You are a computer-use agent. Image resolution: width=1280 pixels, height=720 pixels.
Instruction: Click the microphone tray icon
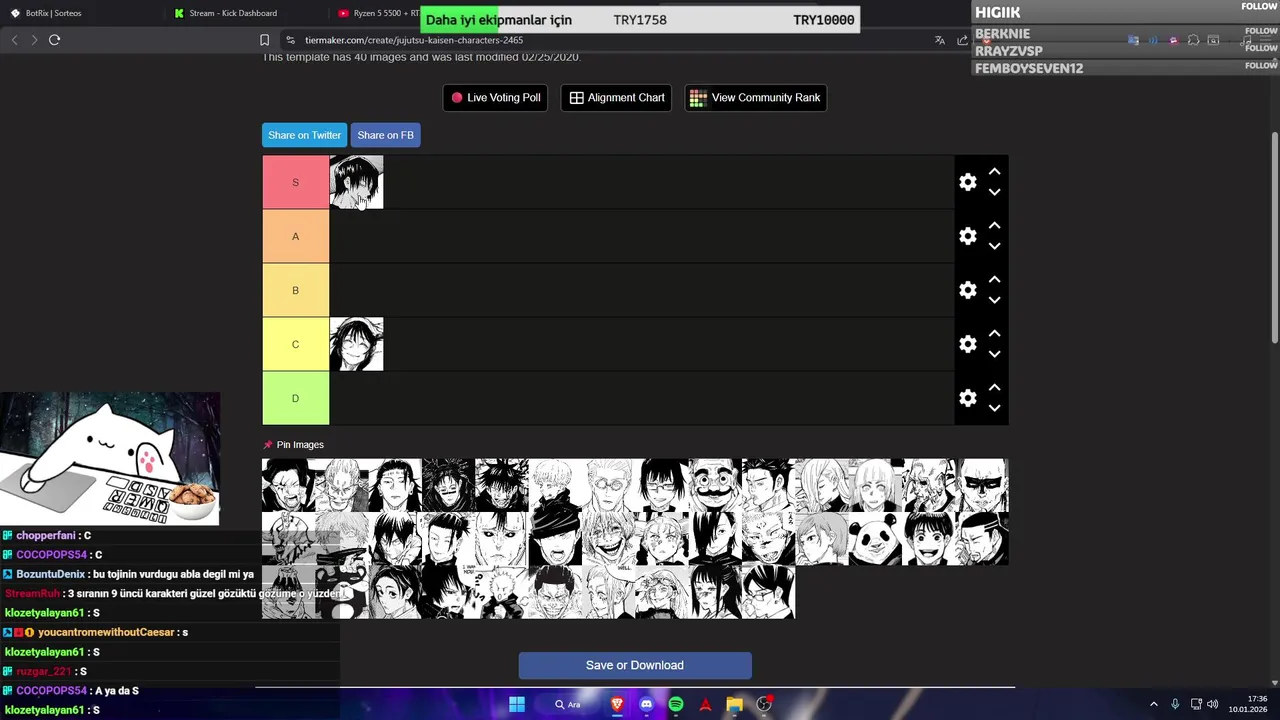(1175, 704)
